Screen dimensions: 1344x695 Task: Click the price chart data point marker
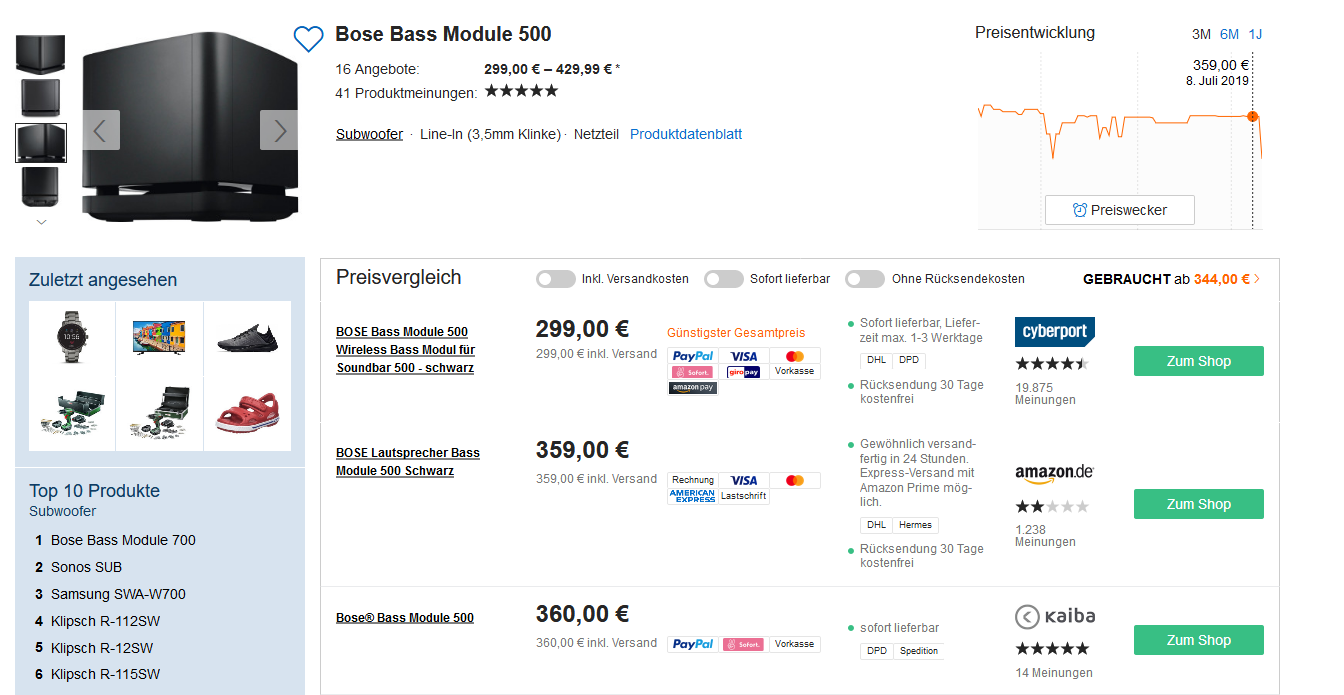tap(1252, 117)
